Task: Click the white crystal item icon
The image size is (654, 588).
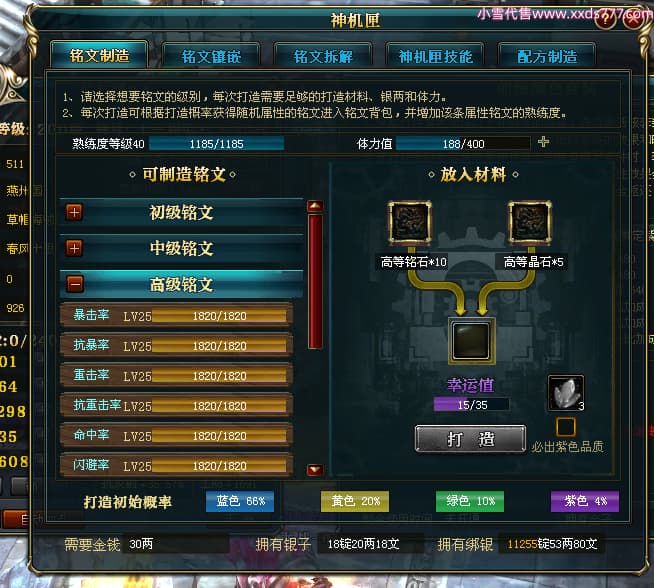Action: pos(566,393)
